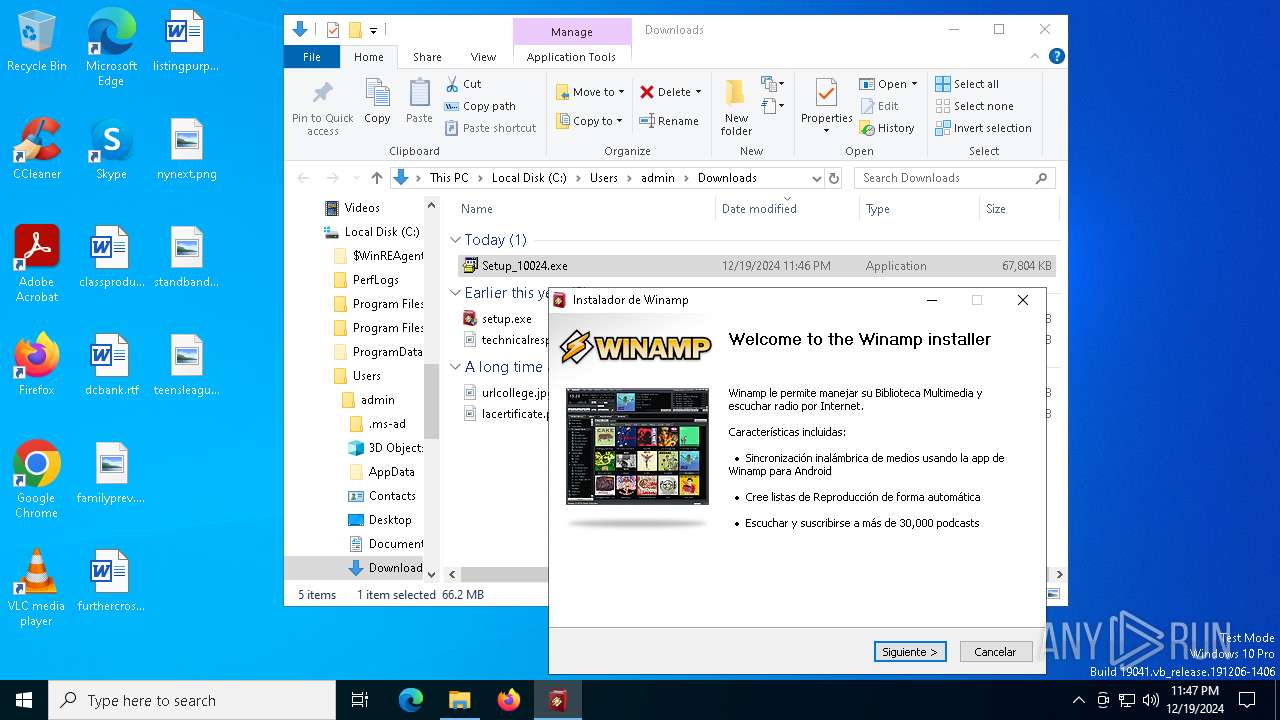Click the Siguiente button in installer

(x=909, y=652)
